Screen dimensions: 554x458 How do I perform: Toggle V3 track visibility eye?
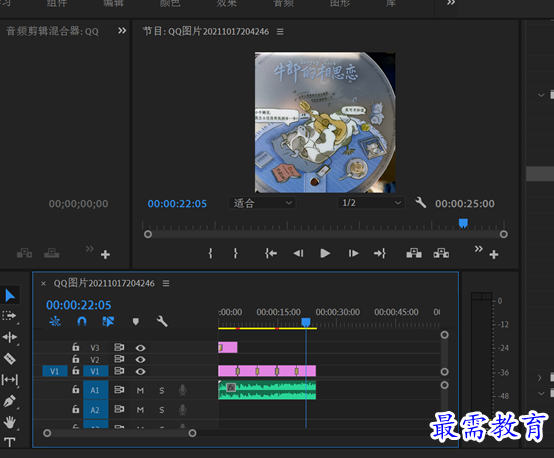(140, 348)
